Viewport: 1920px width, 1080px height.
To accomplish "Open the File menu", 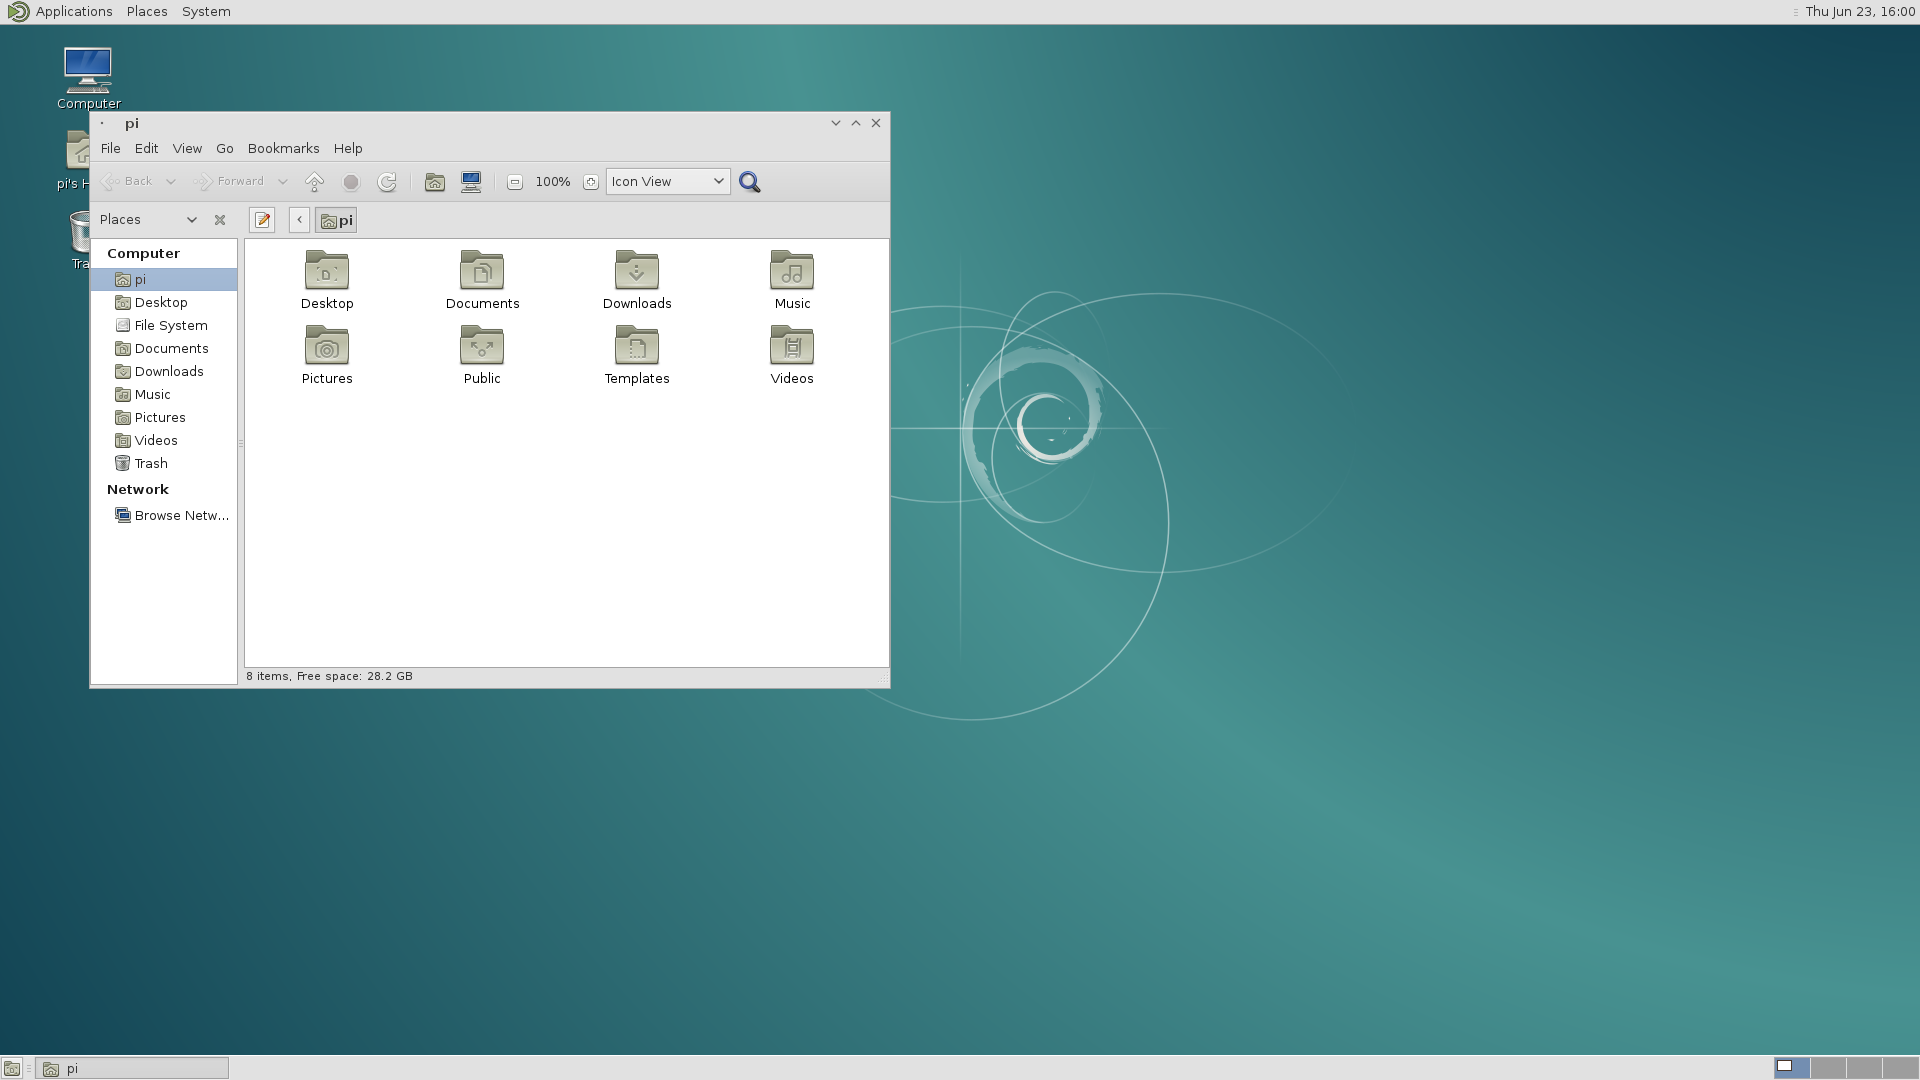I will (x=110, y=149).
